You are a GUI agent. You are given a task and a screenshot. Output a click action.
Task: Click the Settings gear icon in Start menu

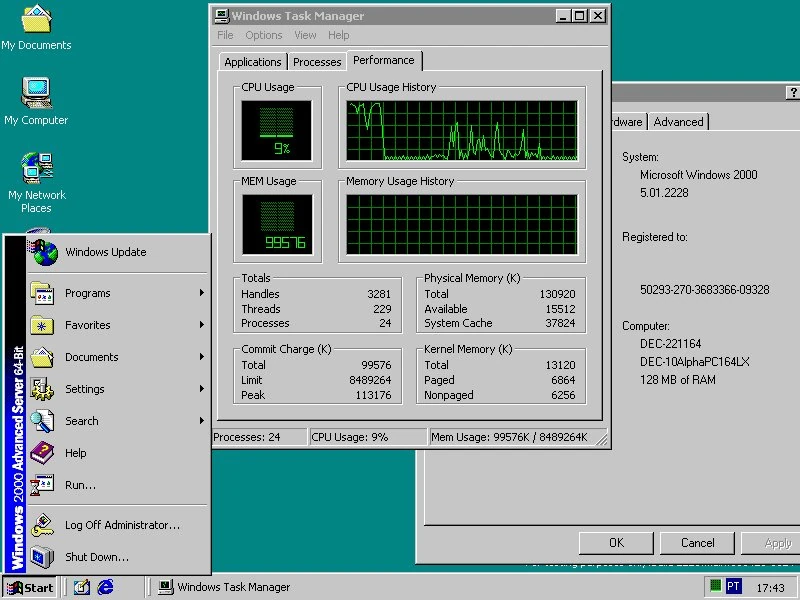point(42,389)
